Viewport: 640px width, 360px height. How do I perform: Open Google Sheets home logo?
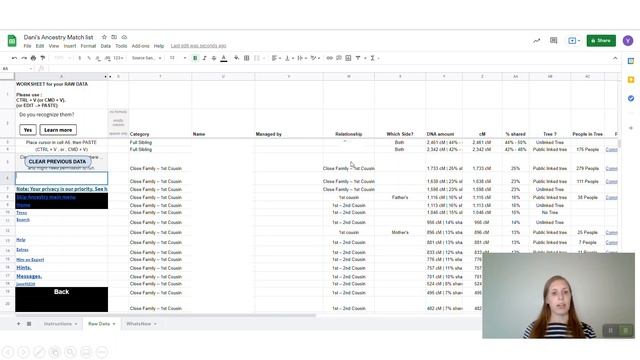(12, 41)
